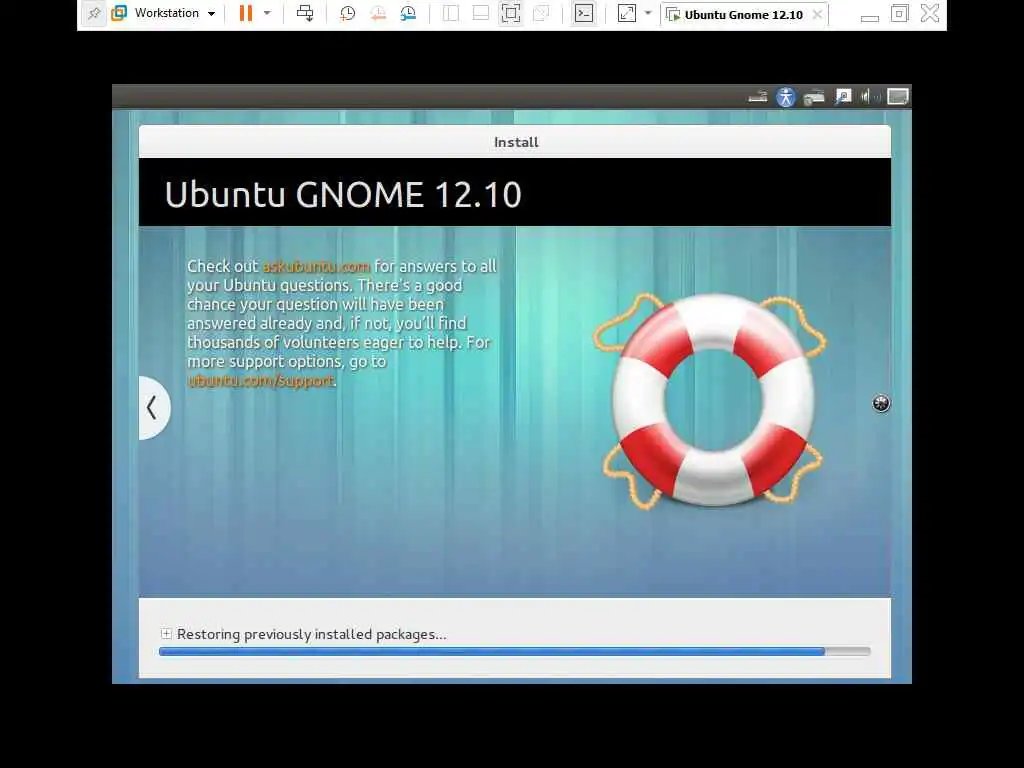Switch to Unity mode

[541, 13]
